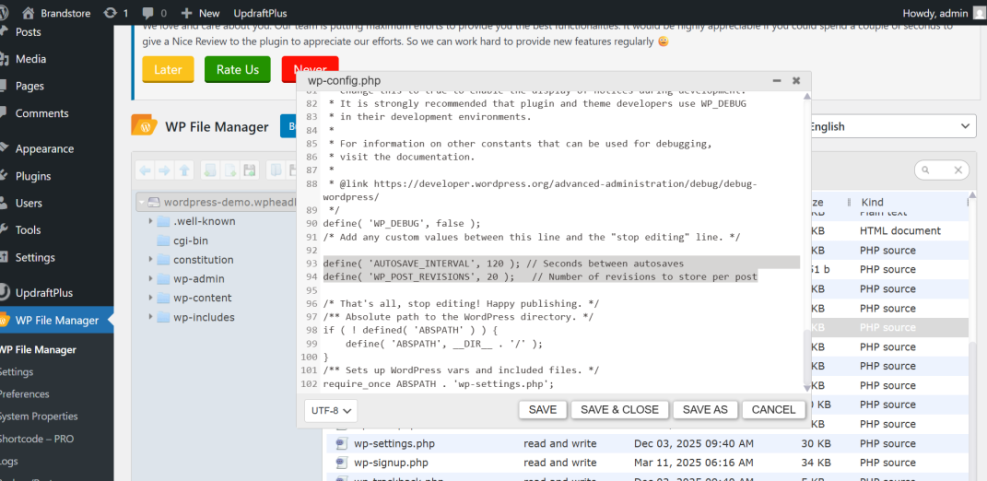
Task: Go to Media in the sidebar
Action: [30, 59]
